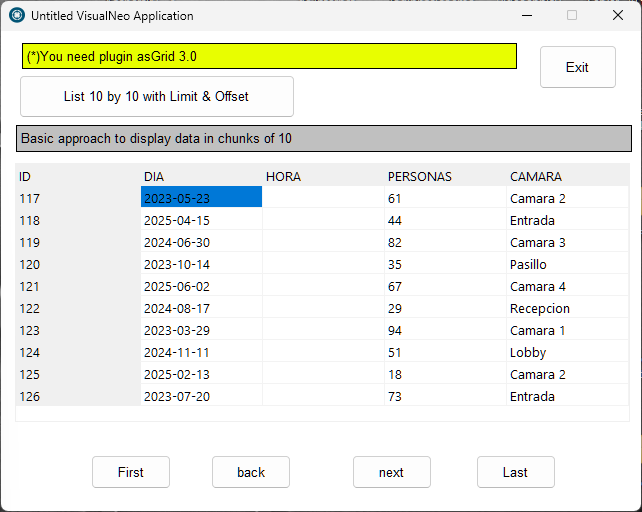Click PERSONAS value 61
The width and height of the screenshot is (642, 512).
(445, 199)
